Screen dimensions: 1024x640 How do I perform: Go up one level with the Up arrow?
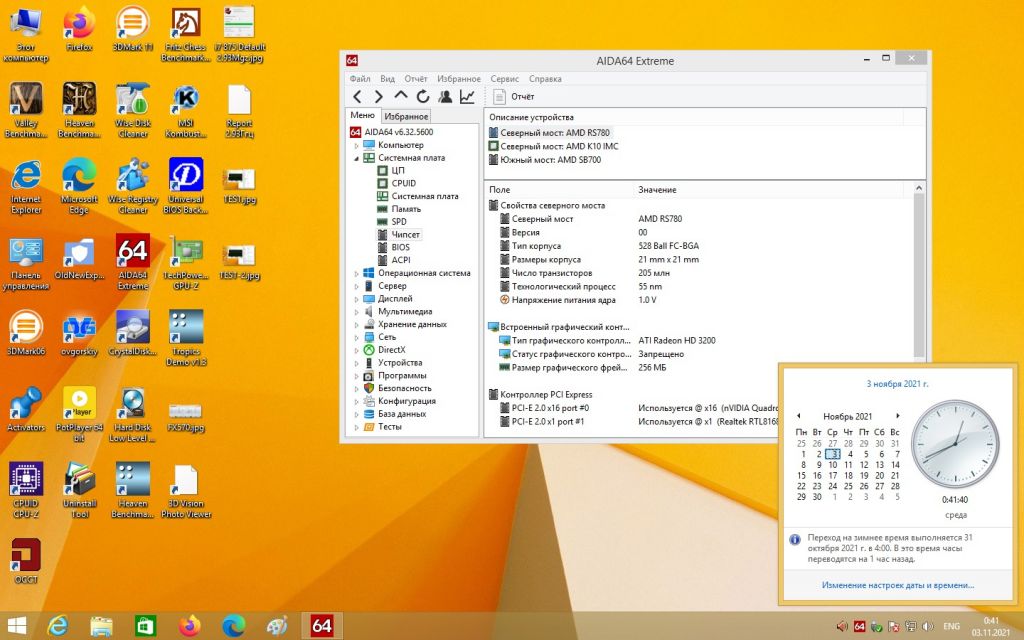[400, 96]
